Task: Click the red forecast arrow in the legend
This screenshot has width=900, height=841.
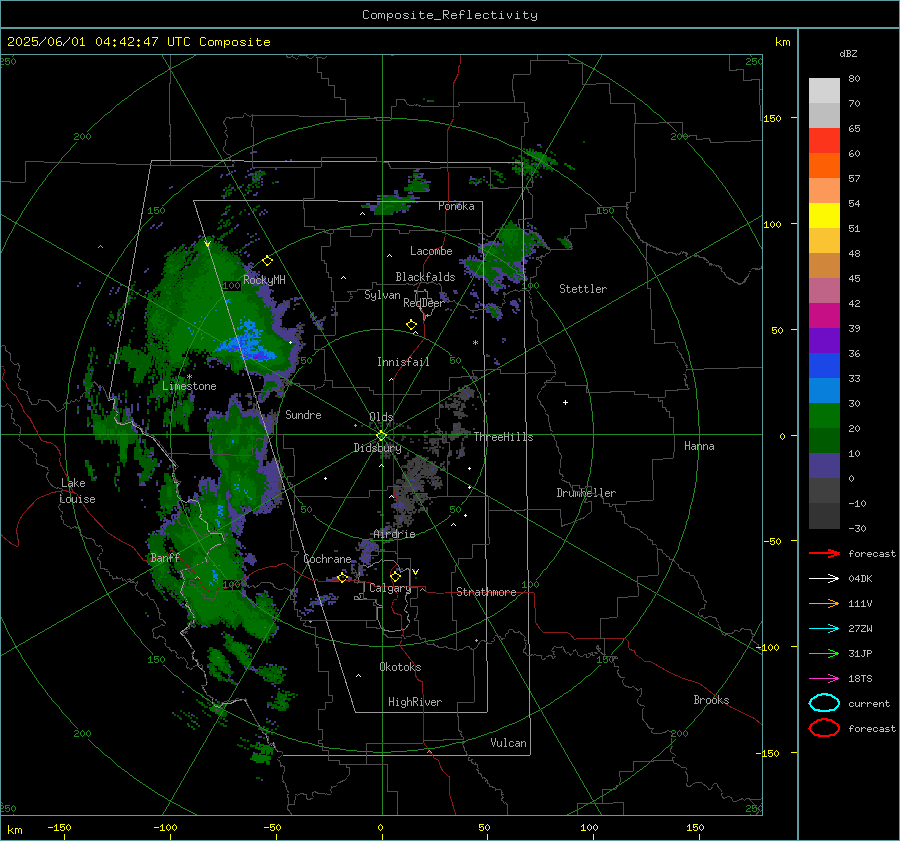Action: click(x=824, y=553)
